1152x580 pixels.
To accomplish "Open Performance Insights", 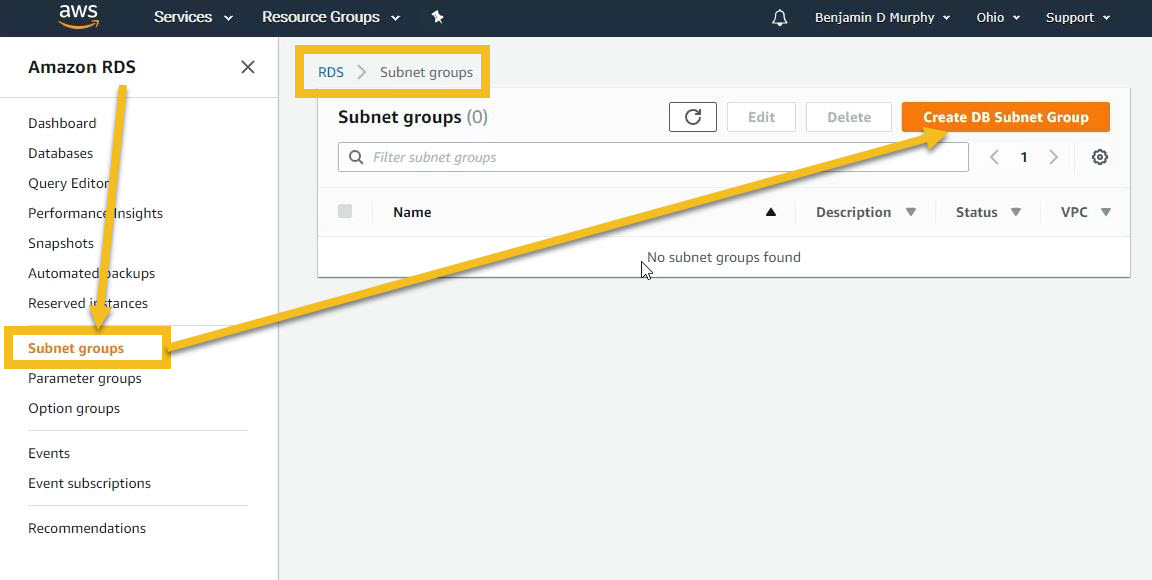I will click(96, 213).
